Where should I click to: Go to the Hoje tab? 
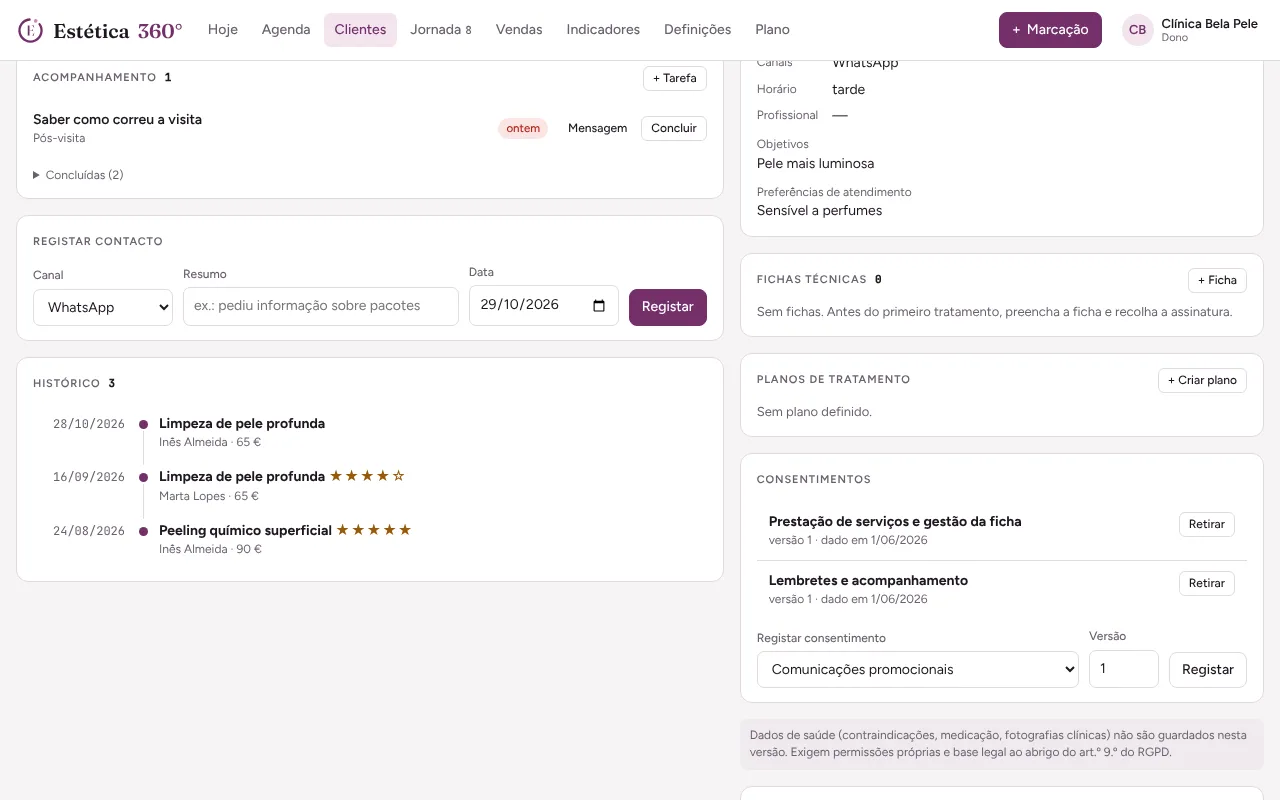click(223, 30)
